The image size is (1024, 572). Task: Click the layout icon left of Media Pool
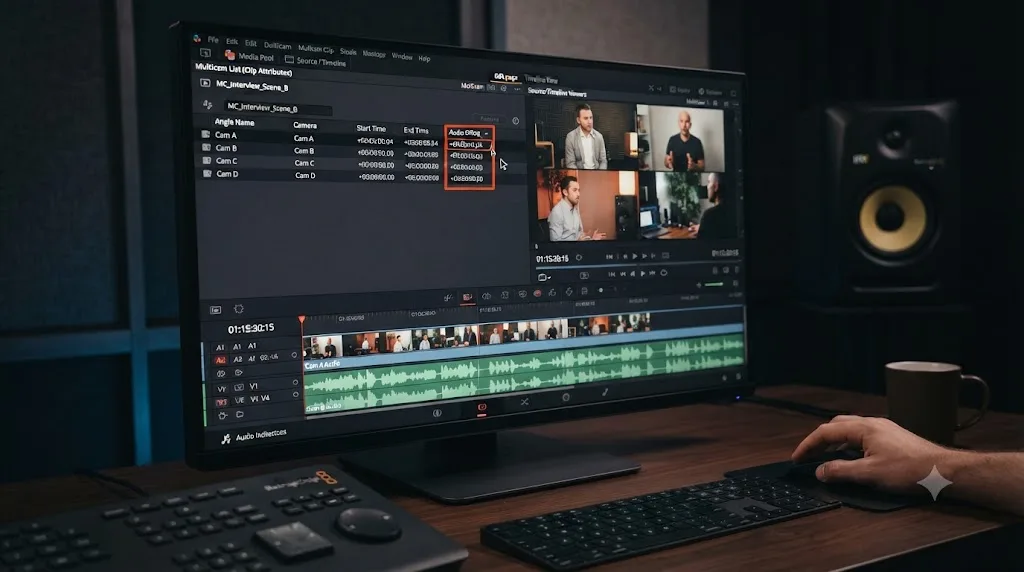click(206, 53)
